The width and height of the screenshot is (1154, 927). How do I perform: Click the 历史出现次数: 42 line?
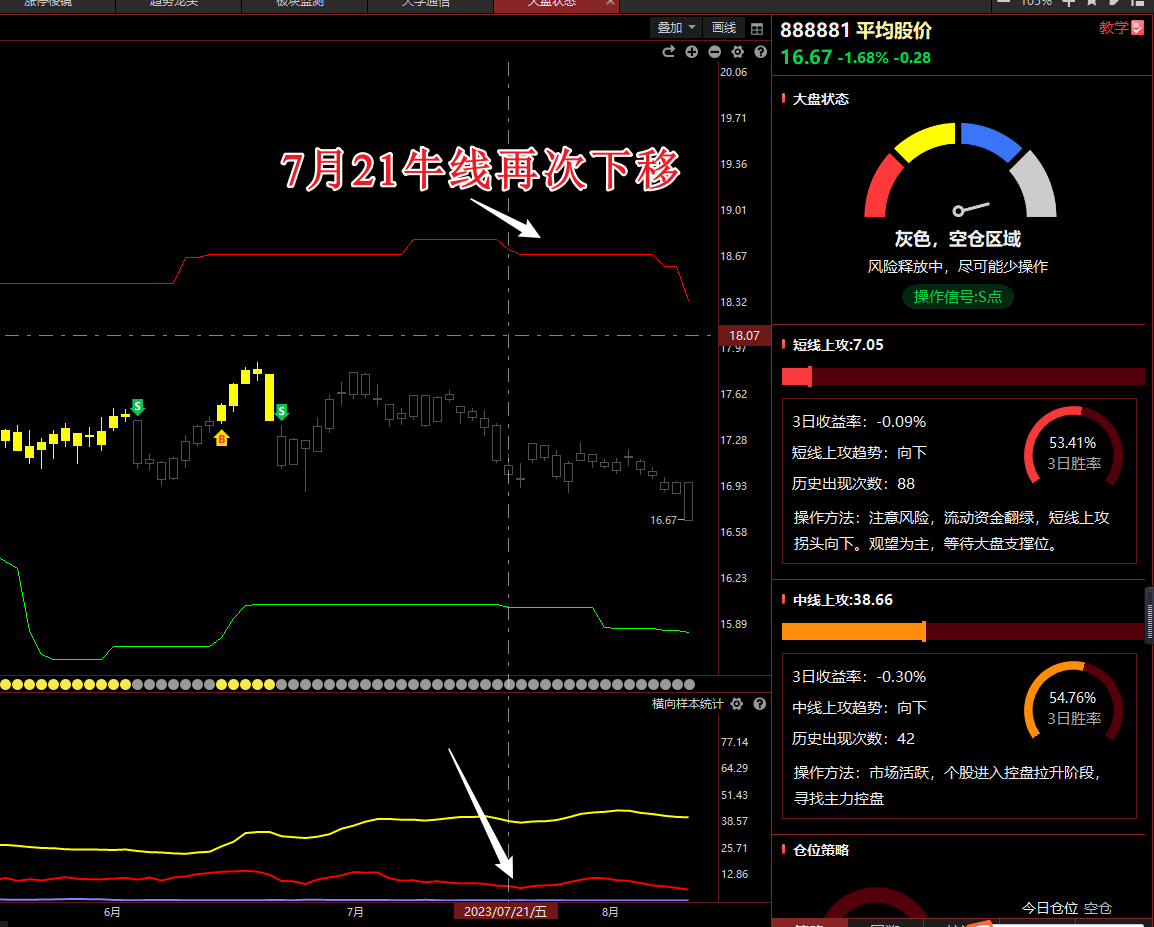pos(853,738)
